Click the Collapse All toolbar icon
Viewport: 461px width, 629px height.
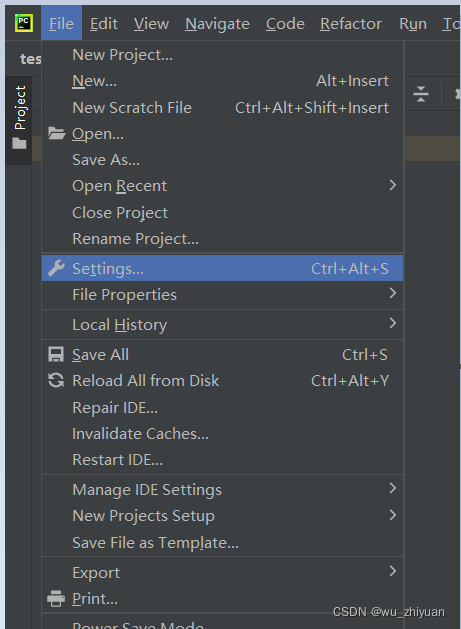tap(421, 94)
